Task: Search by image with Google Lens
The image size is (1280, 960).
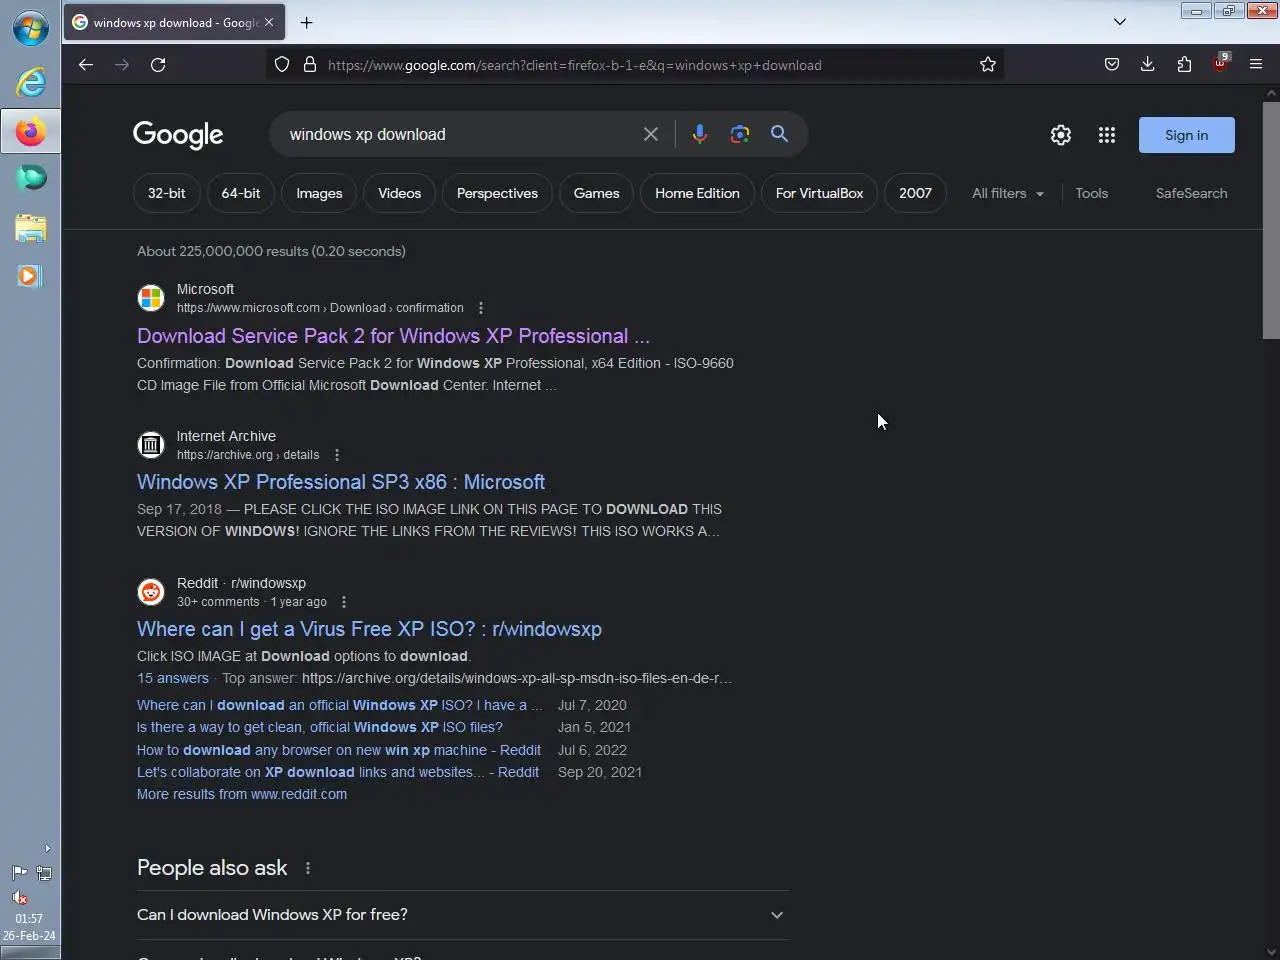Action: coord(740,134)
